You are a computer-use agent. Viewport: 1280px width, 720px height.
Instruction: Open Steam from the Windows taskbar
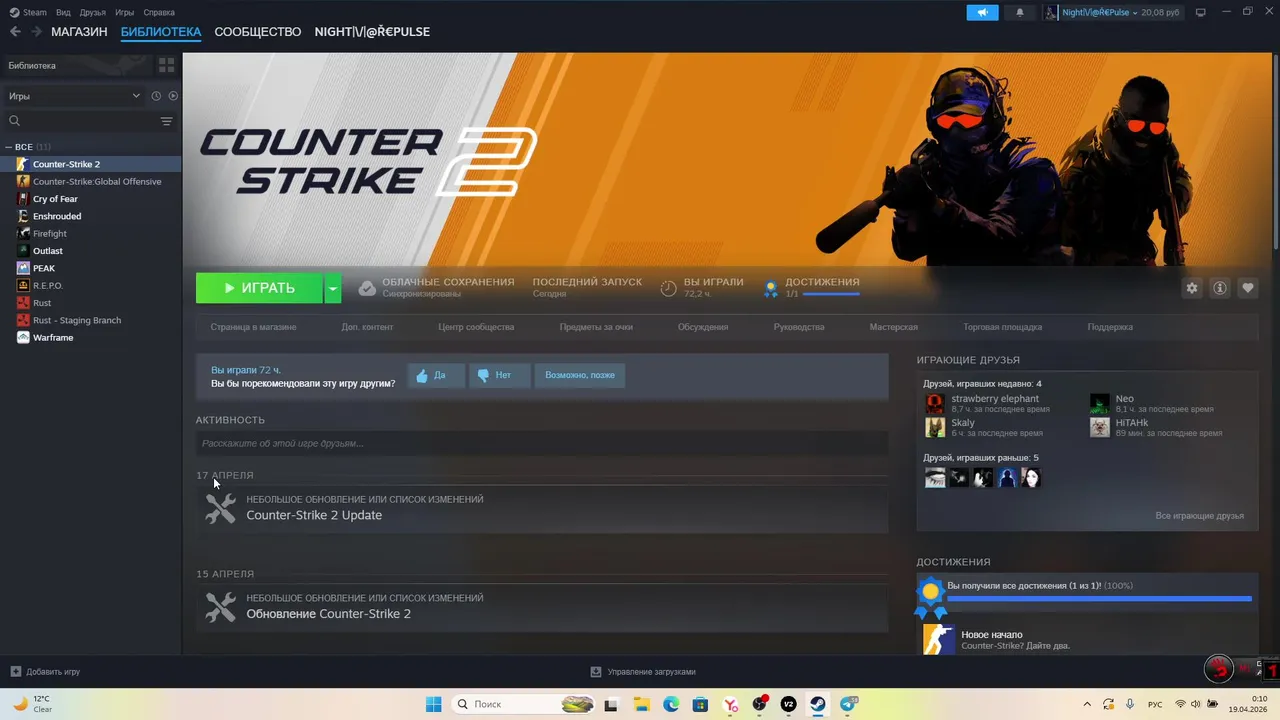(x=818, y=704)
